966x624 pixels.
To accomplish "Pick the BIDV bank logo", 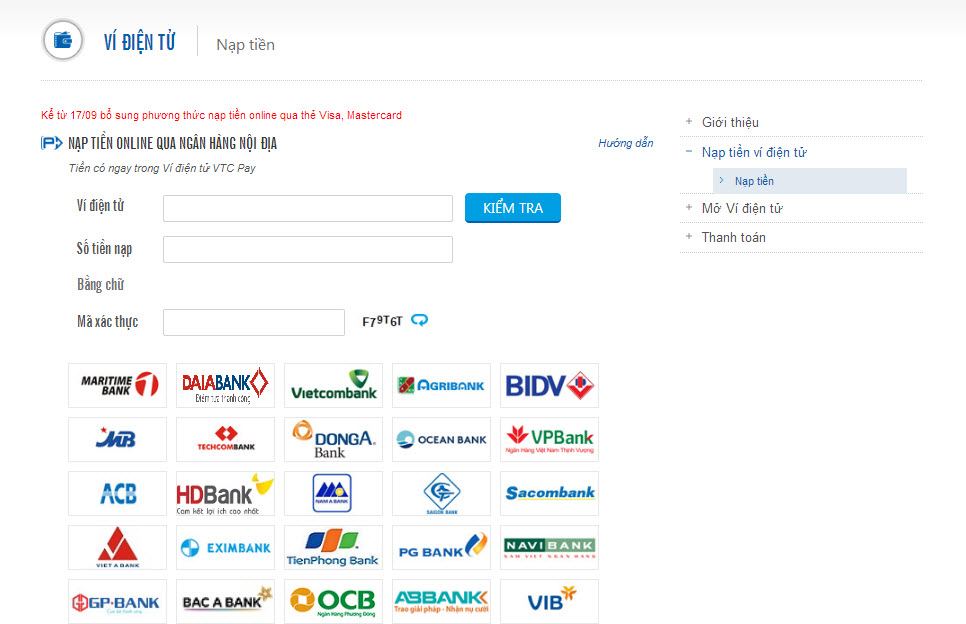I will pyautogui.click(x=550, y=386).
